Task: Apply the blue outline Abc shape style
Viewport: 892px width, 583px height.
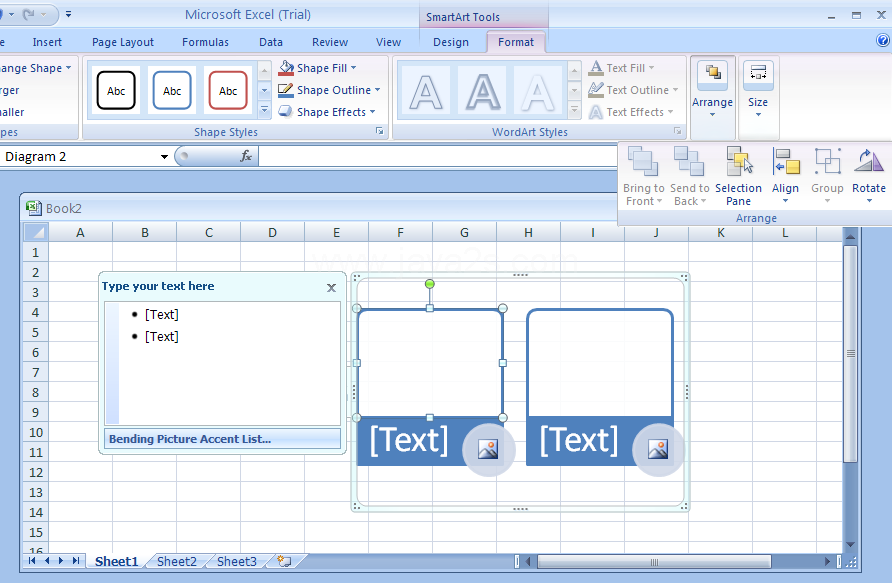Action: 172,90
